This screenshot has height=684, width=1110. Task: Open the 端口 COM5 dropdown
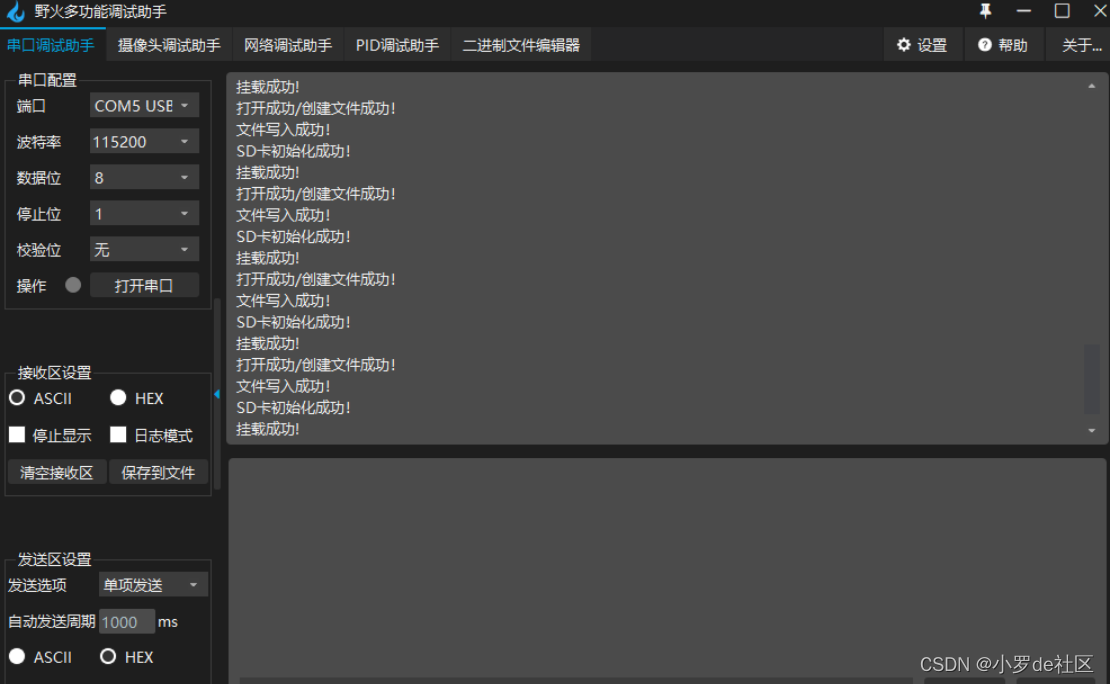pos(143,105)
